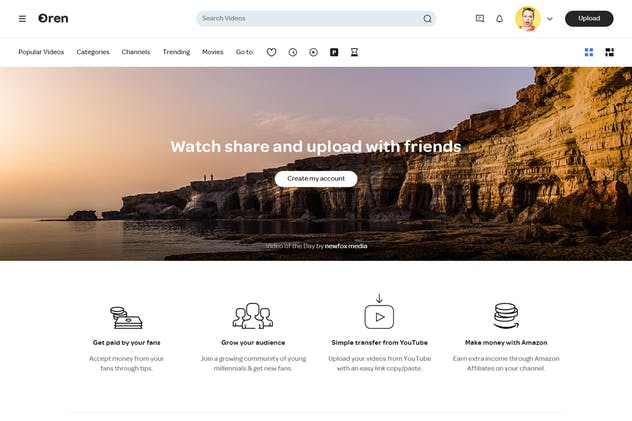Click the YouTube transfer play icon
This screenshot has width=632, height=421.
pos(379,311)
